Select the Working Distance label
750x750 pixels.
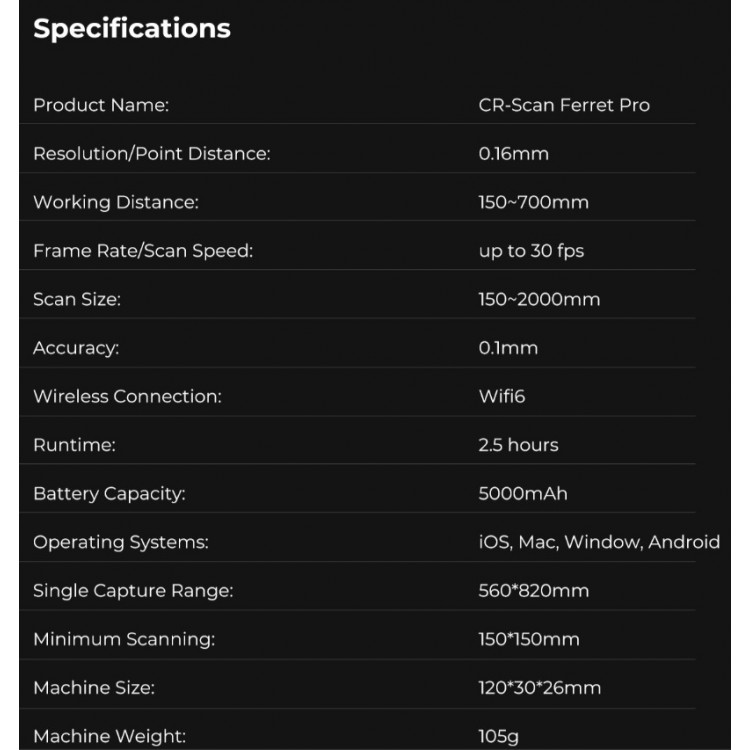116,202
